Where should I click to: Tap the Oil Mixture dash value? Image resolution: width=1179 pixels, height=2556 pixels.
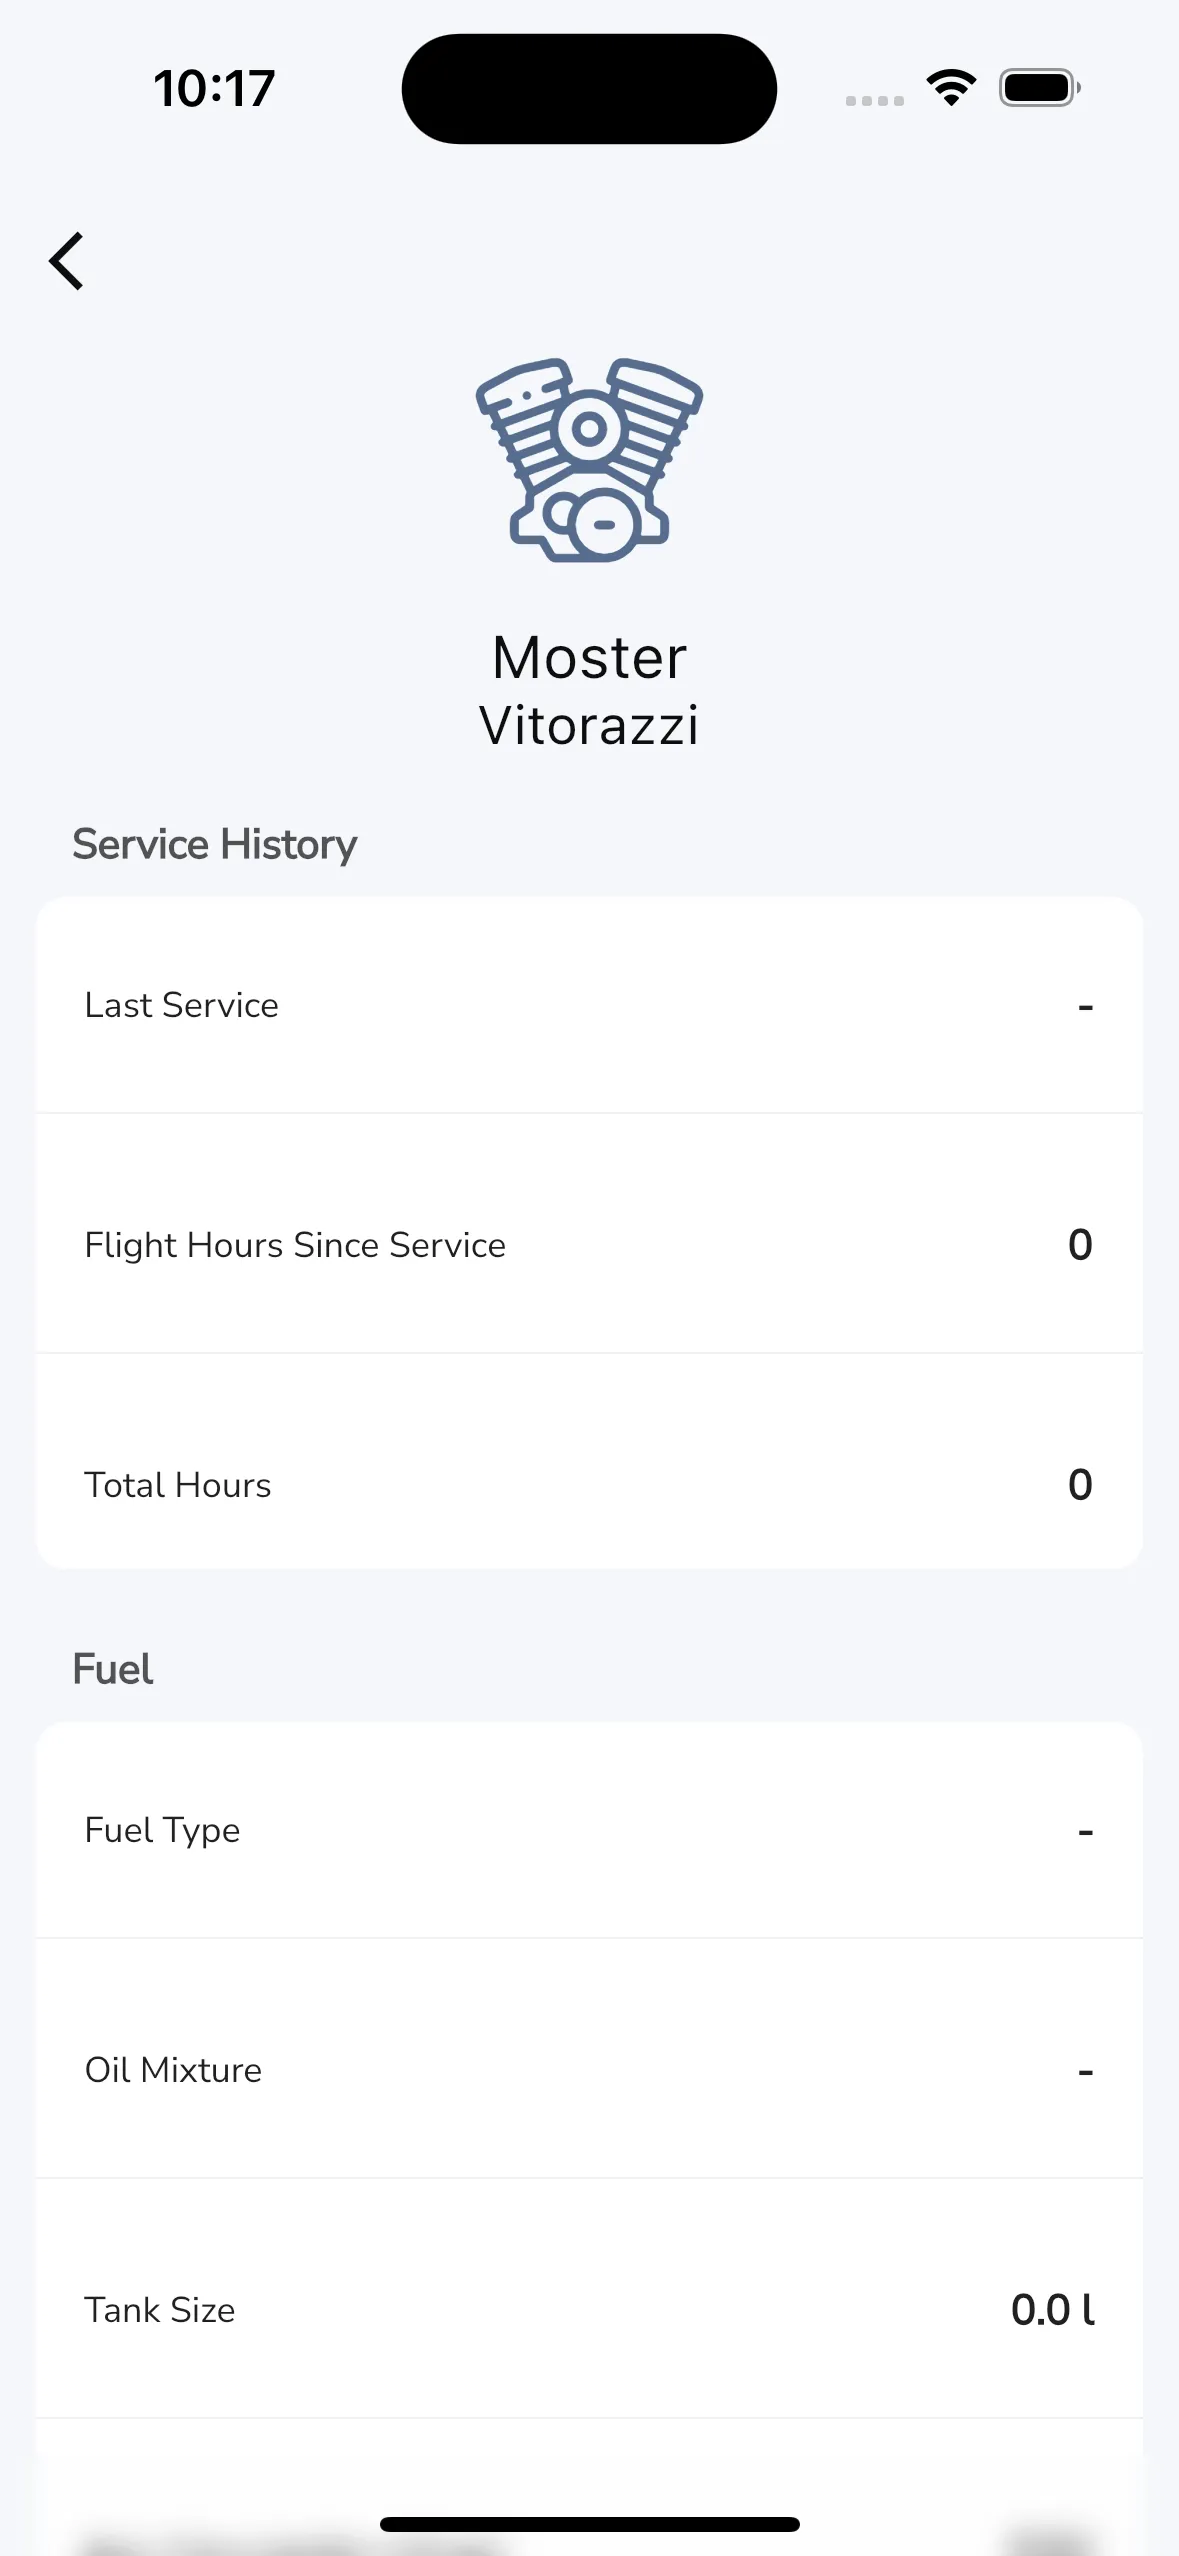pyautogui.click(x=1085, y=2071)
